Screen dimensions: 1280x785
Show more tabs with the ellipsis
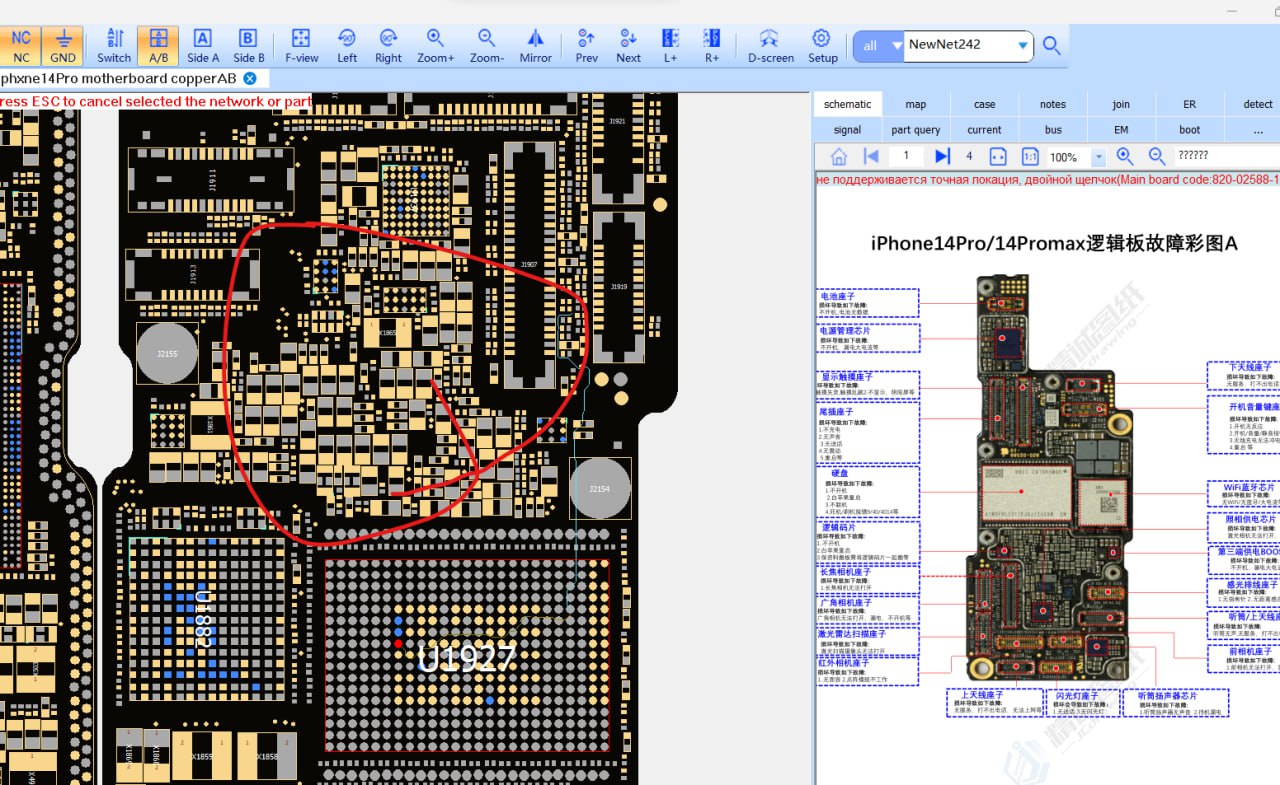1258,130
